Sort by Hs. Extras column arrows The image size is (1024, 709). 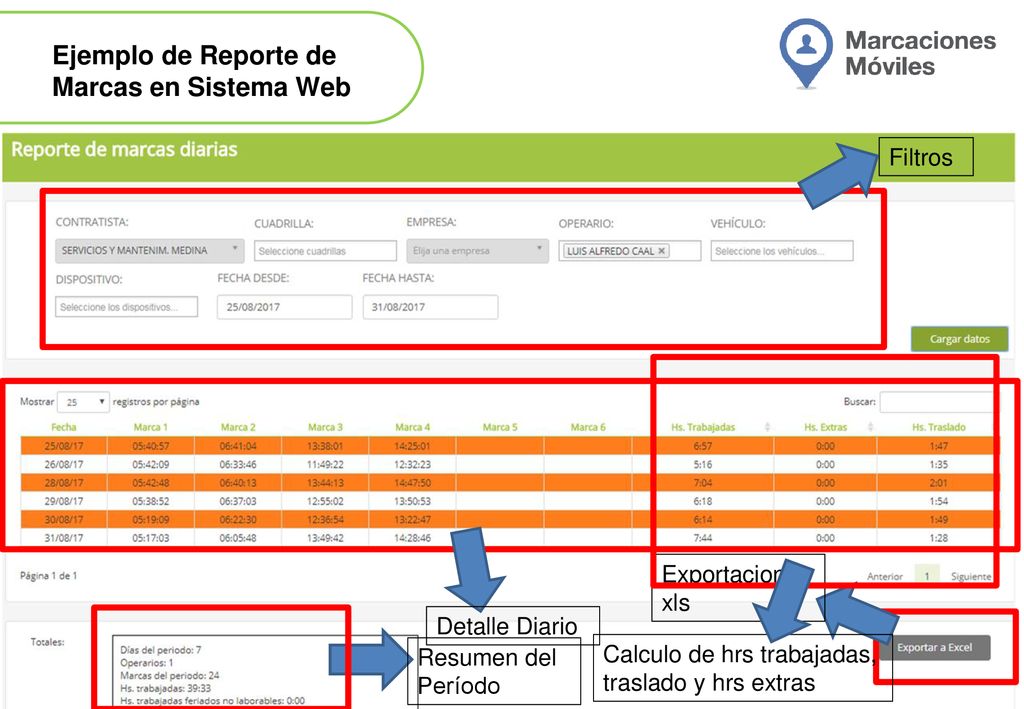pos(871,427)
